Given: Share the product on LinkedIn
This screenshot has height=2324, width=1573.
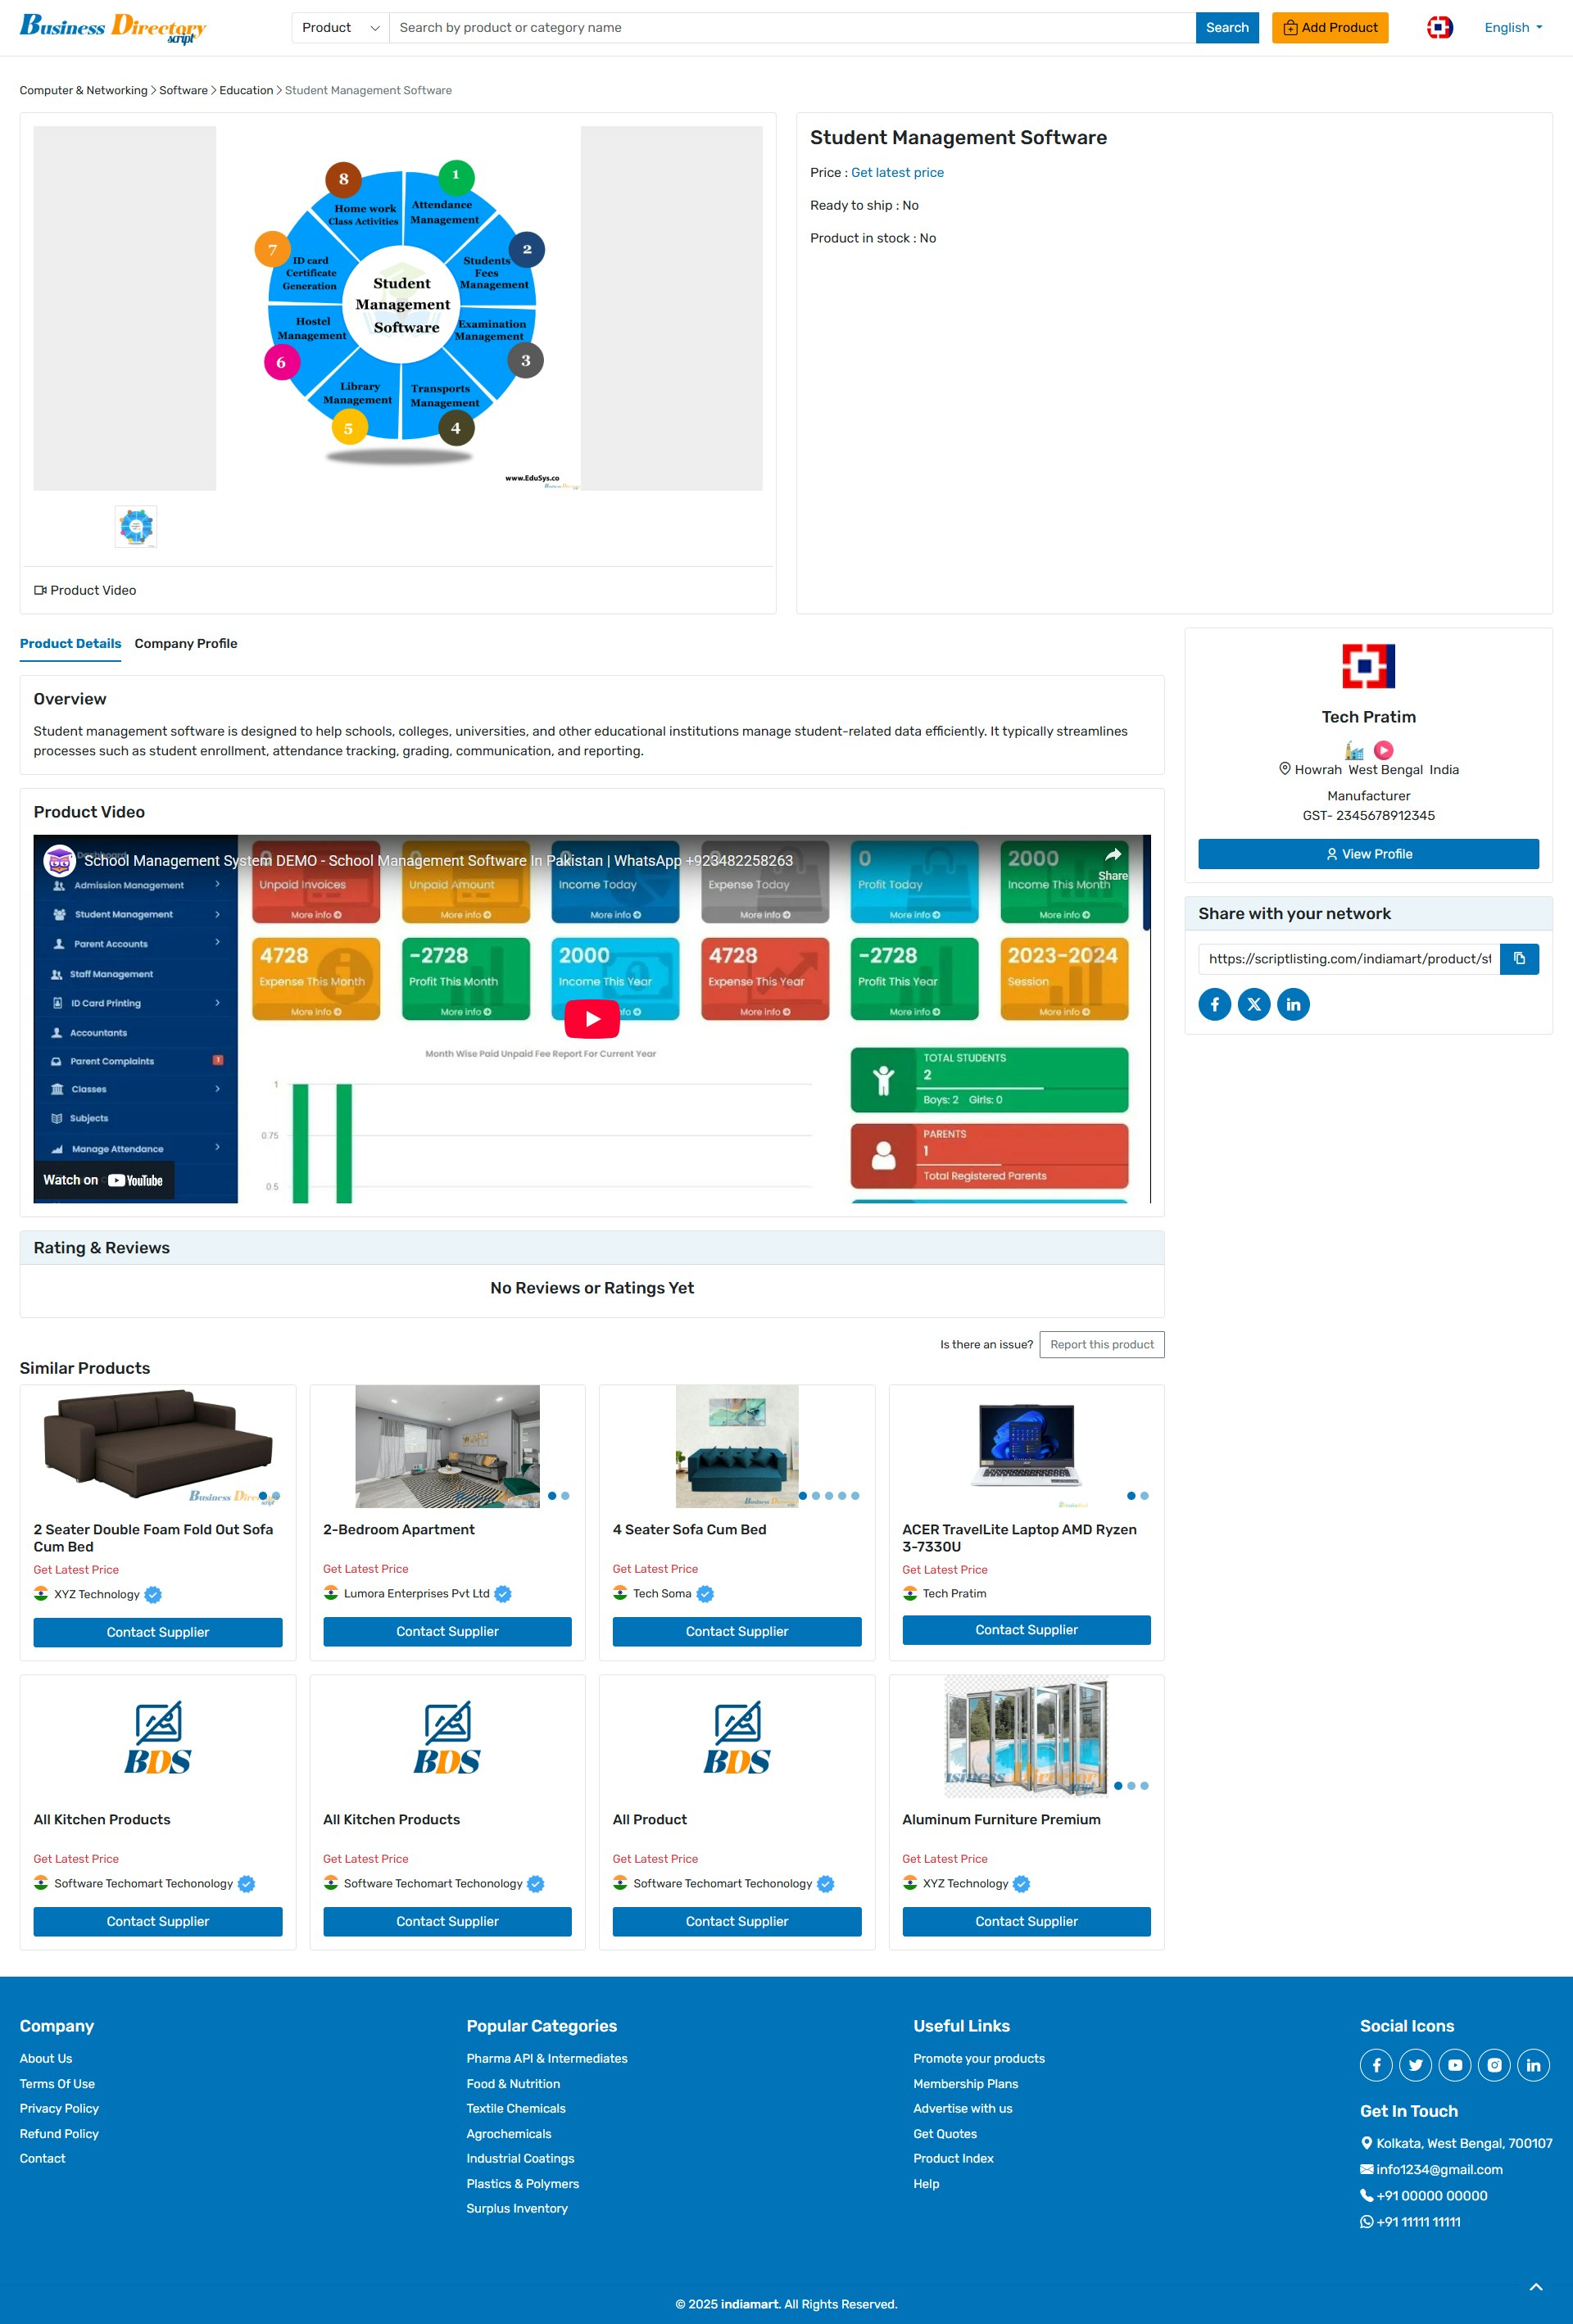Looking at the screenshot, I should (1293, 1004).
